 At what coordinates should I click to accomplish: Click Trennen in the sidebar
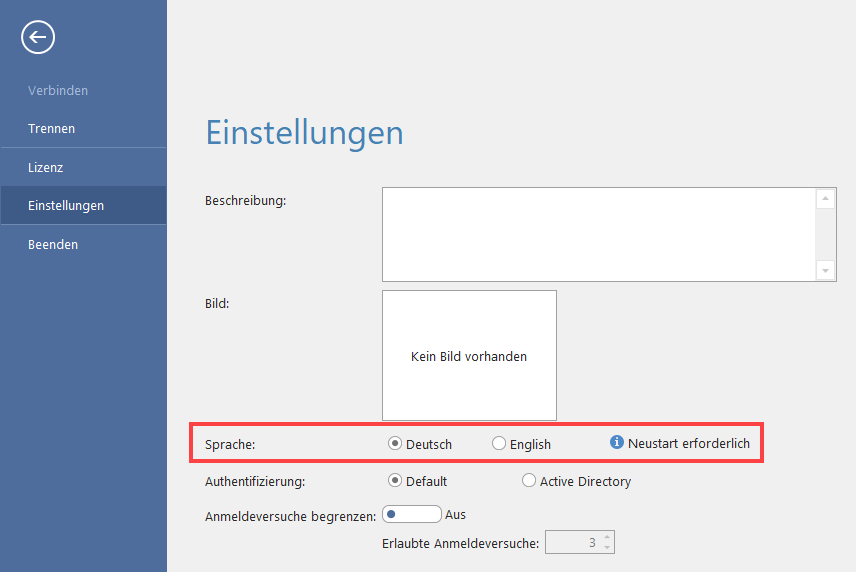pyautogui.click(x=52, y=128)
